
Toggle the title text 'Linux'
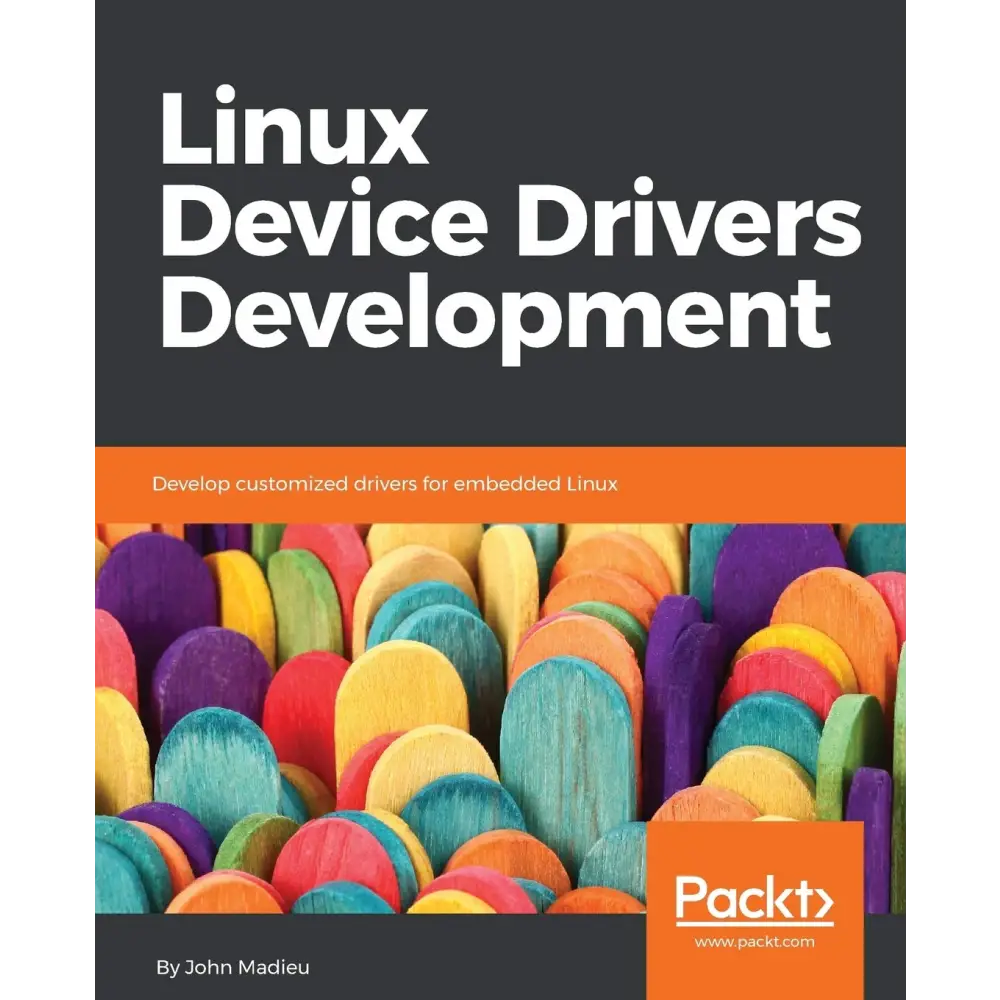[295, 130]
